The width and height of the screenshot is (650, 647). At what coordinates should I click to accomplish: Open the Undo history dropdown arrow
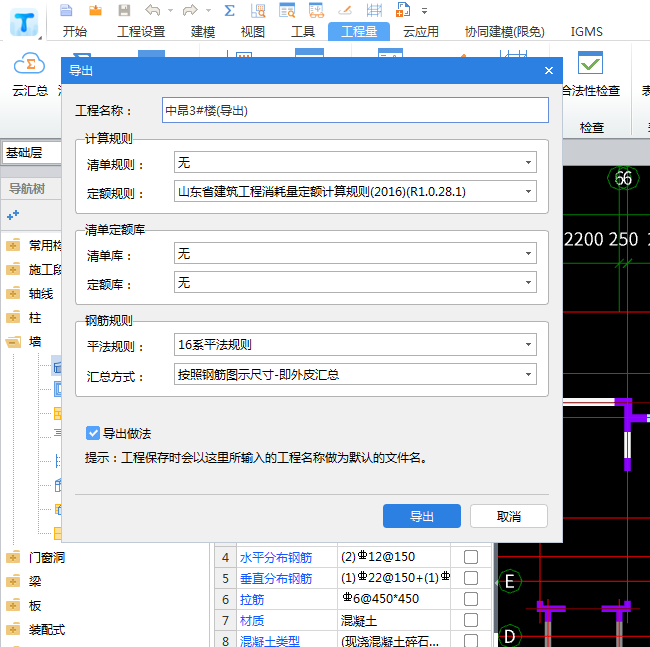170,10
